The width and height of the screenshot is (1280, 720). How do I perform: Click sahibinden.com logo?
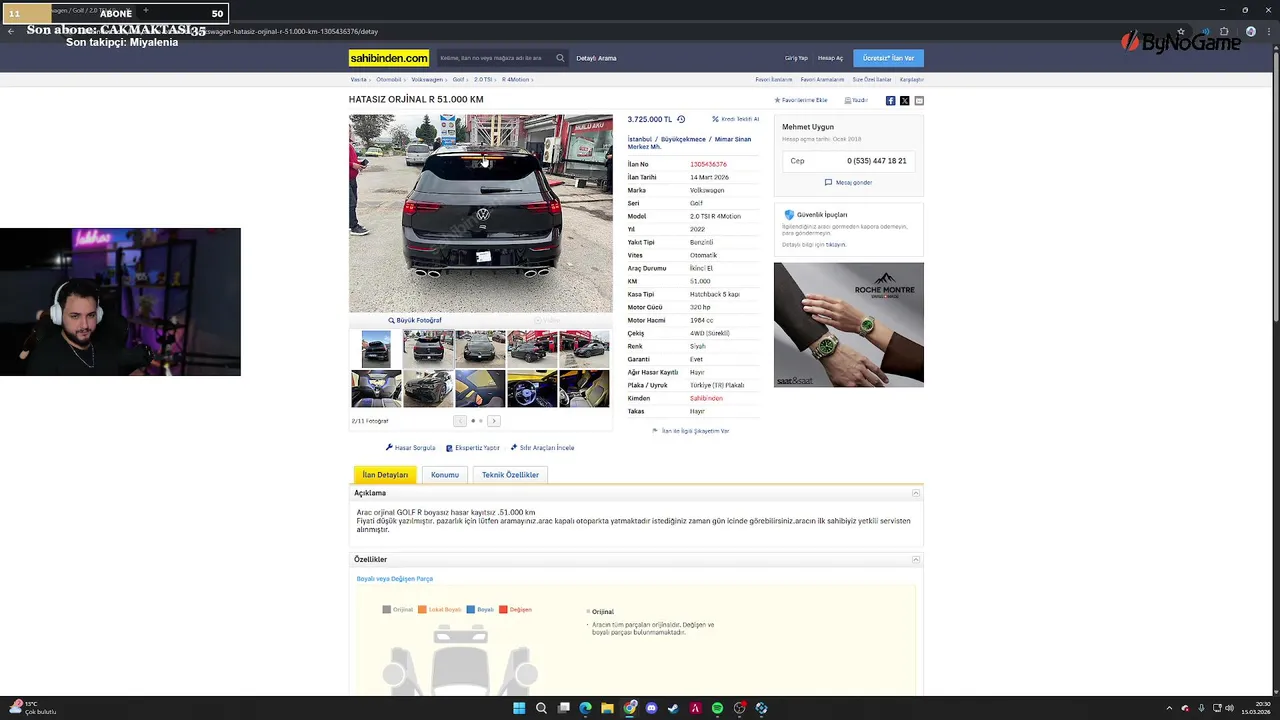pyautogui.click(x=389, y=58)
